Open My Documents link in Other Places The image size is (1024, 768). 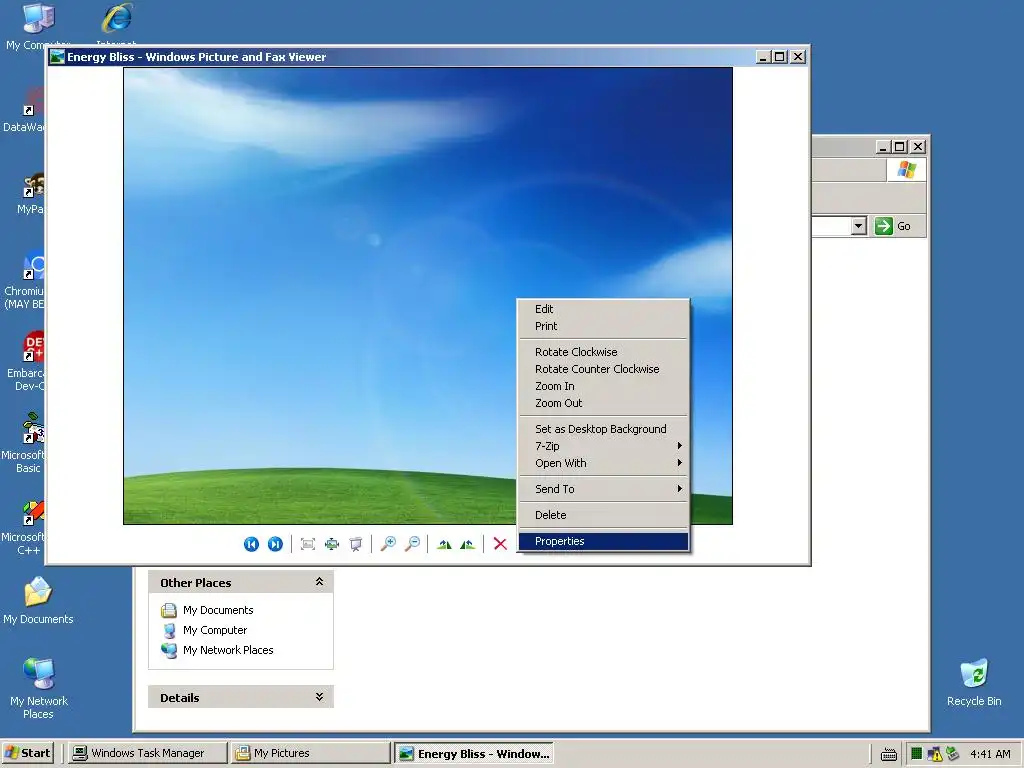218,610
